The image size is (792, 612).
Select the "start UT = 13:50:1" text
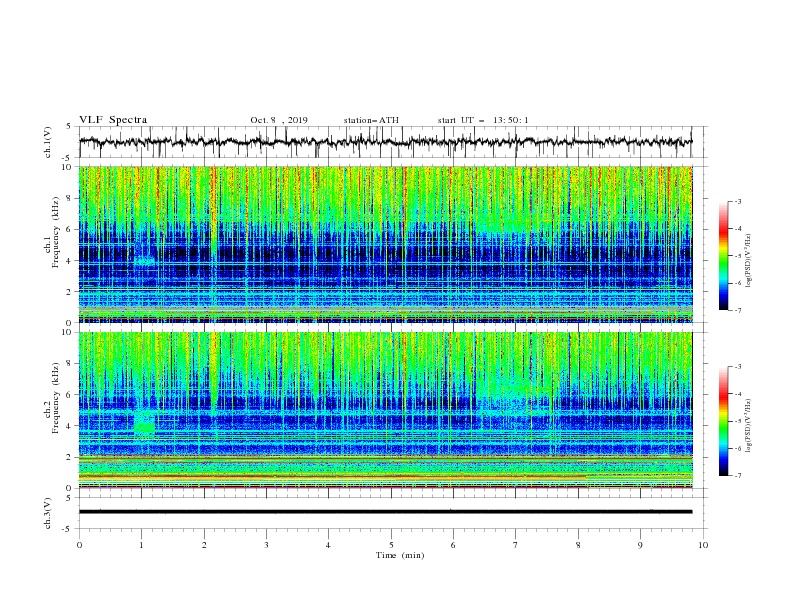pyautogui.click(x=483, y=120)
